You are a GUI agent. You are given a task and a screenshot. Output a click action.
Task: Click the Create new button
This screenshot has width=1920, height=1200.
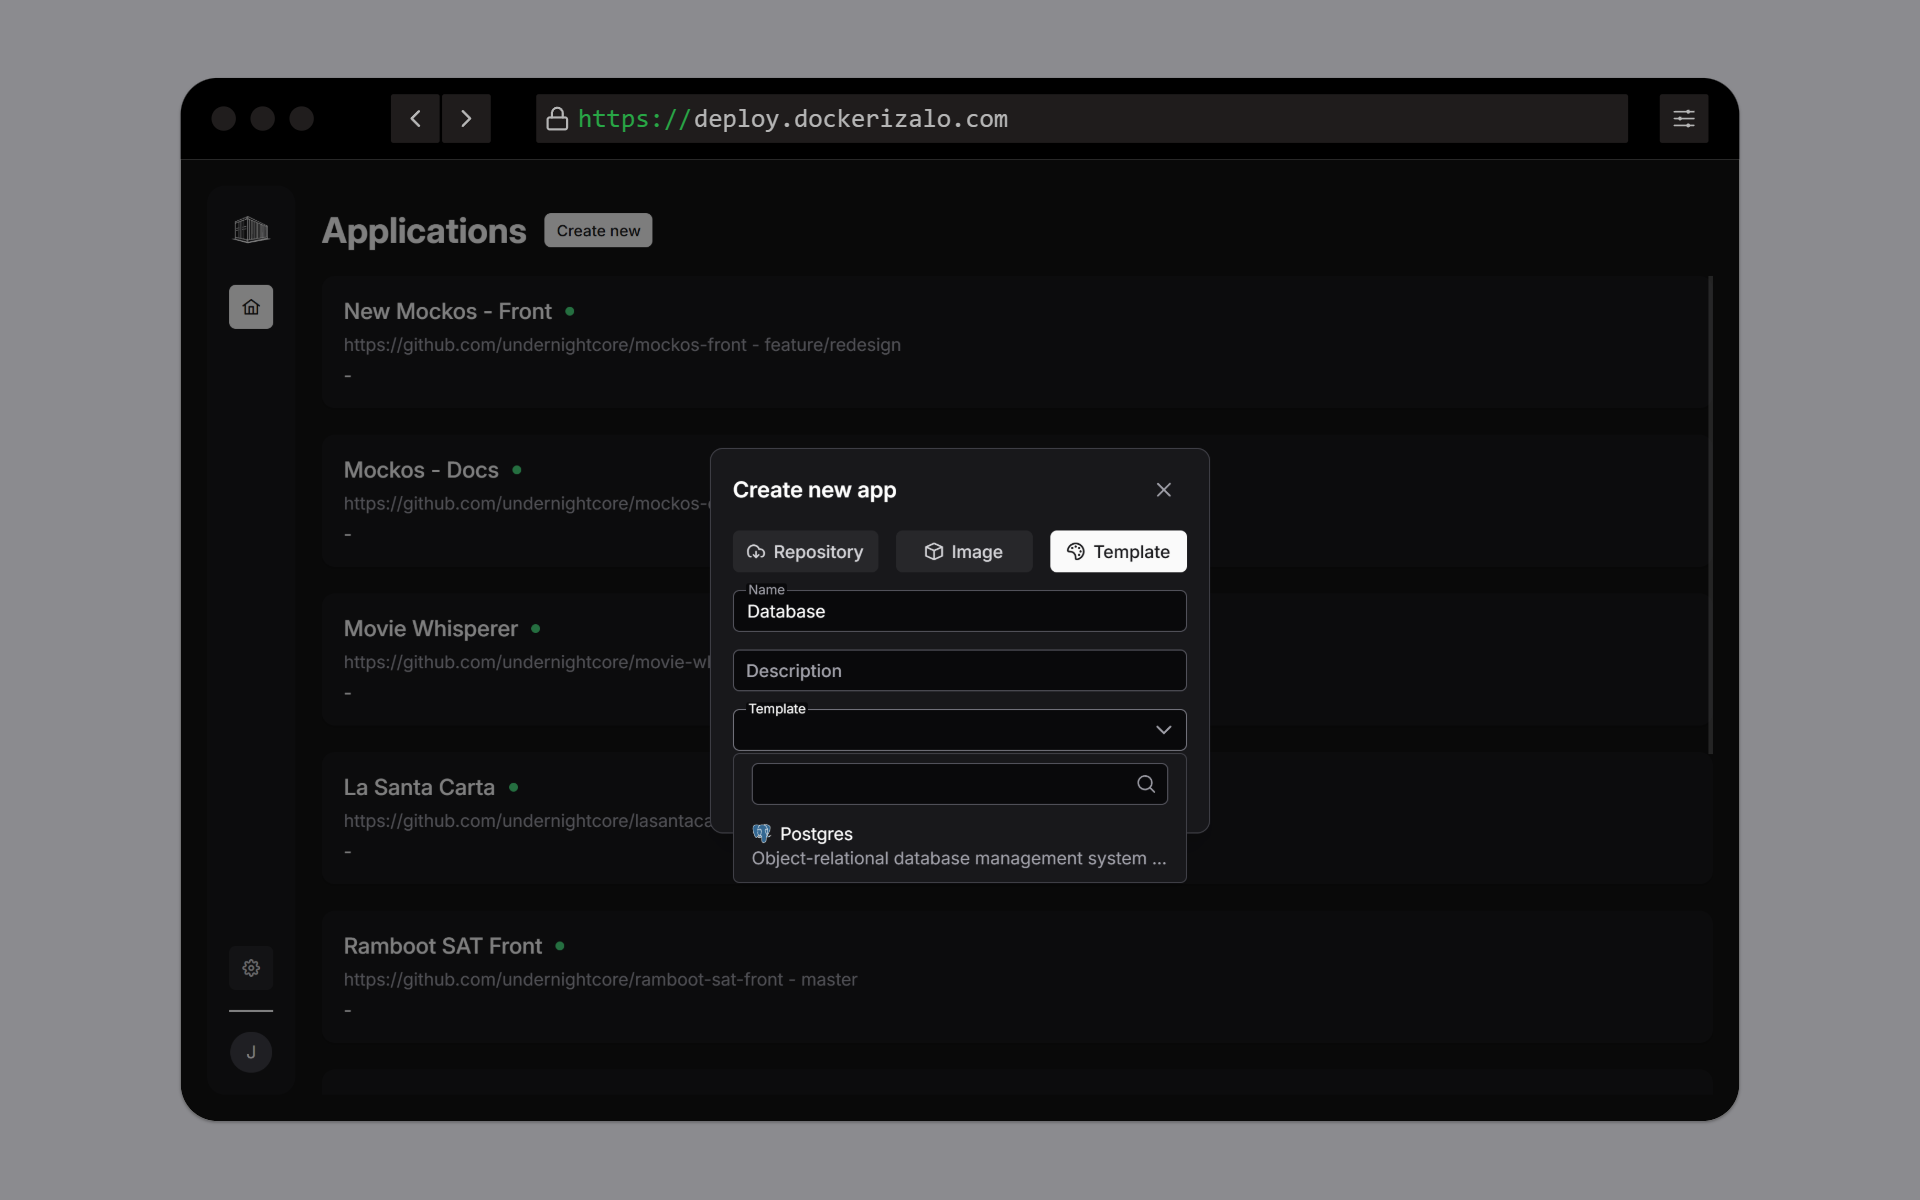coord(598,230)
